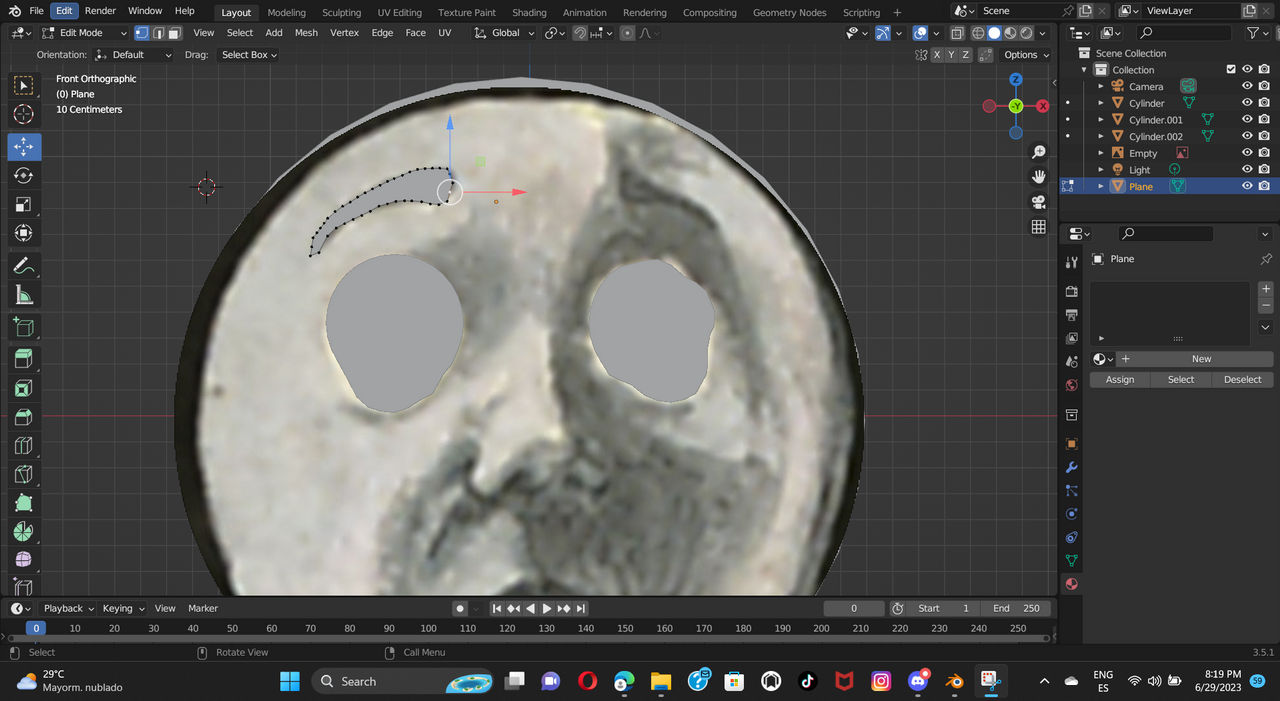Toggle camera view in viewport
Viewport: 1280px width, 701px height.
tap(1039, 202)
